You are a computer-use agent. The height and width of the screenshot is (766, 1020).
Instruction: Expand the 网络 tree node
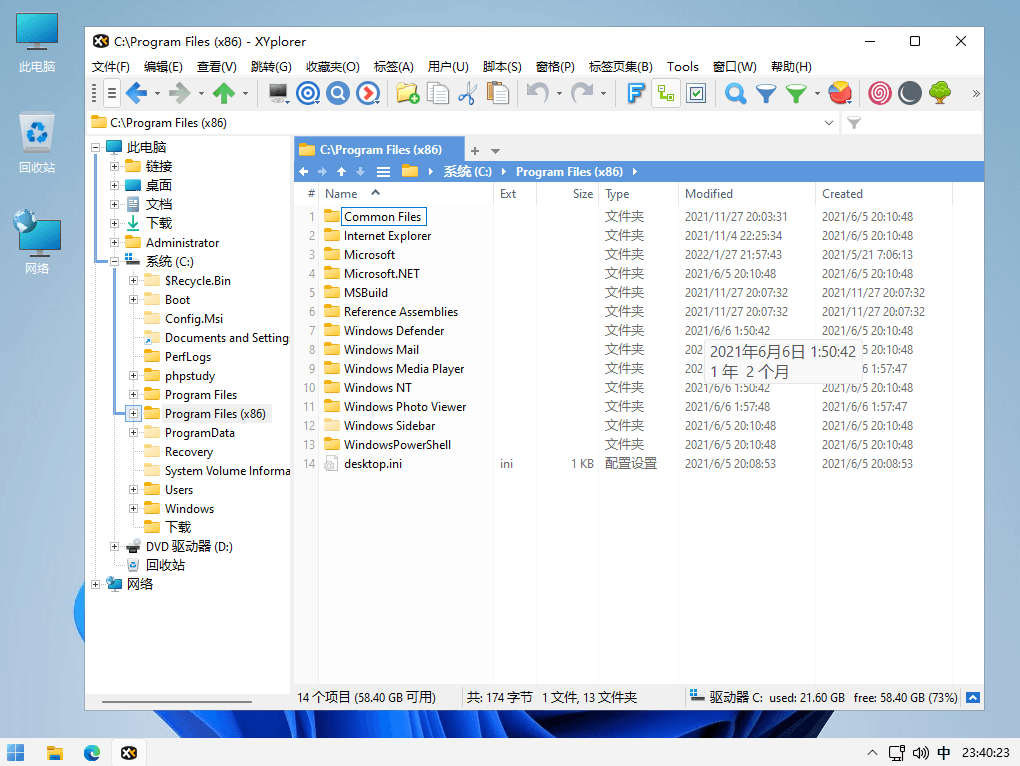coord(96,584)
